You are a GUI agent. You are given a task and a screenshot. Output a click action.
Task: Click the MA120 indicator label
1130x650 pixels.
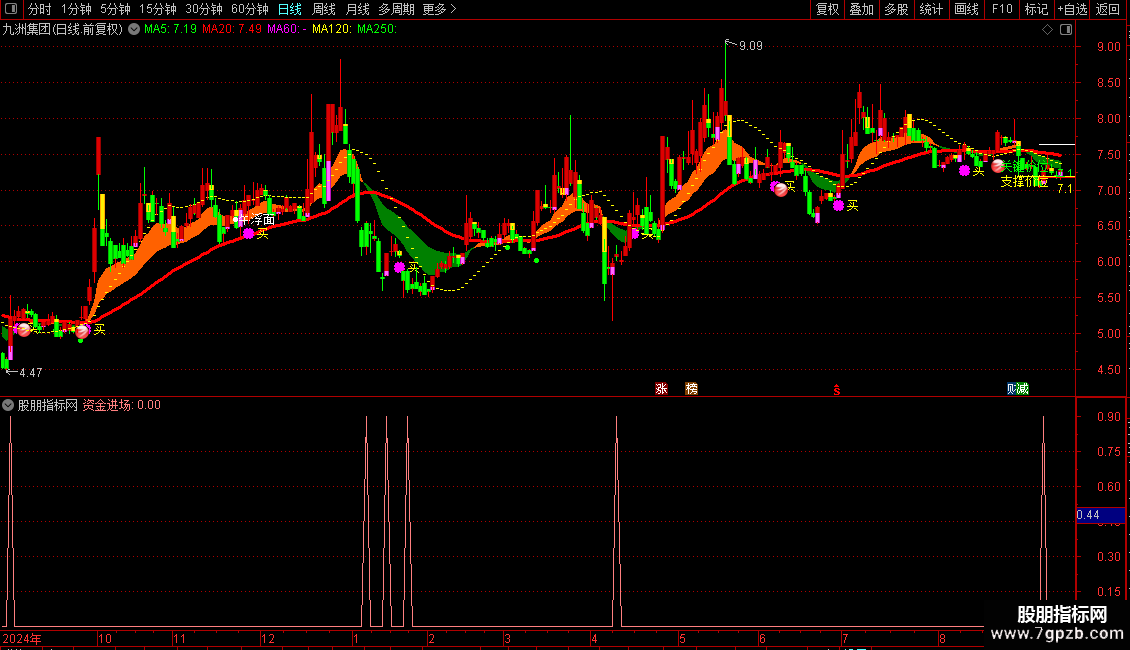(x=332, y=29)
